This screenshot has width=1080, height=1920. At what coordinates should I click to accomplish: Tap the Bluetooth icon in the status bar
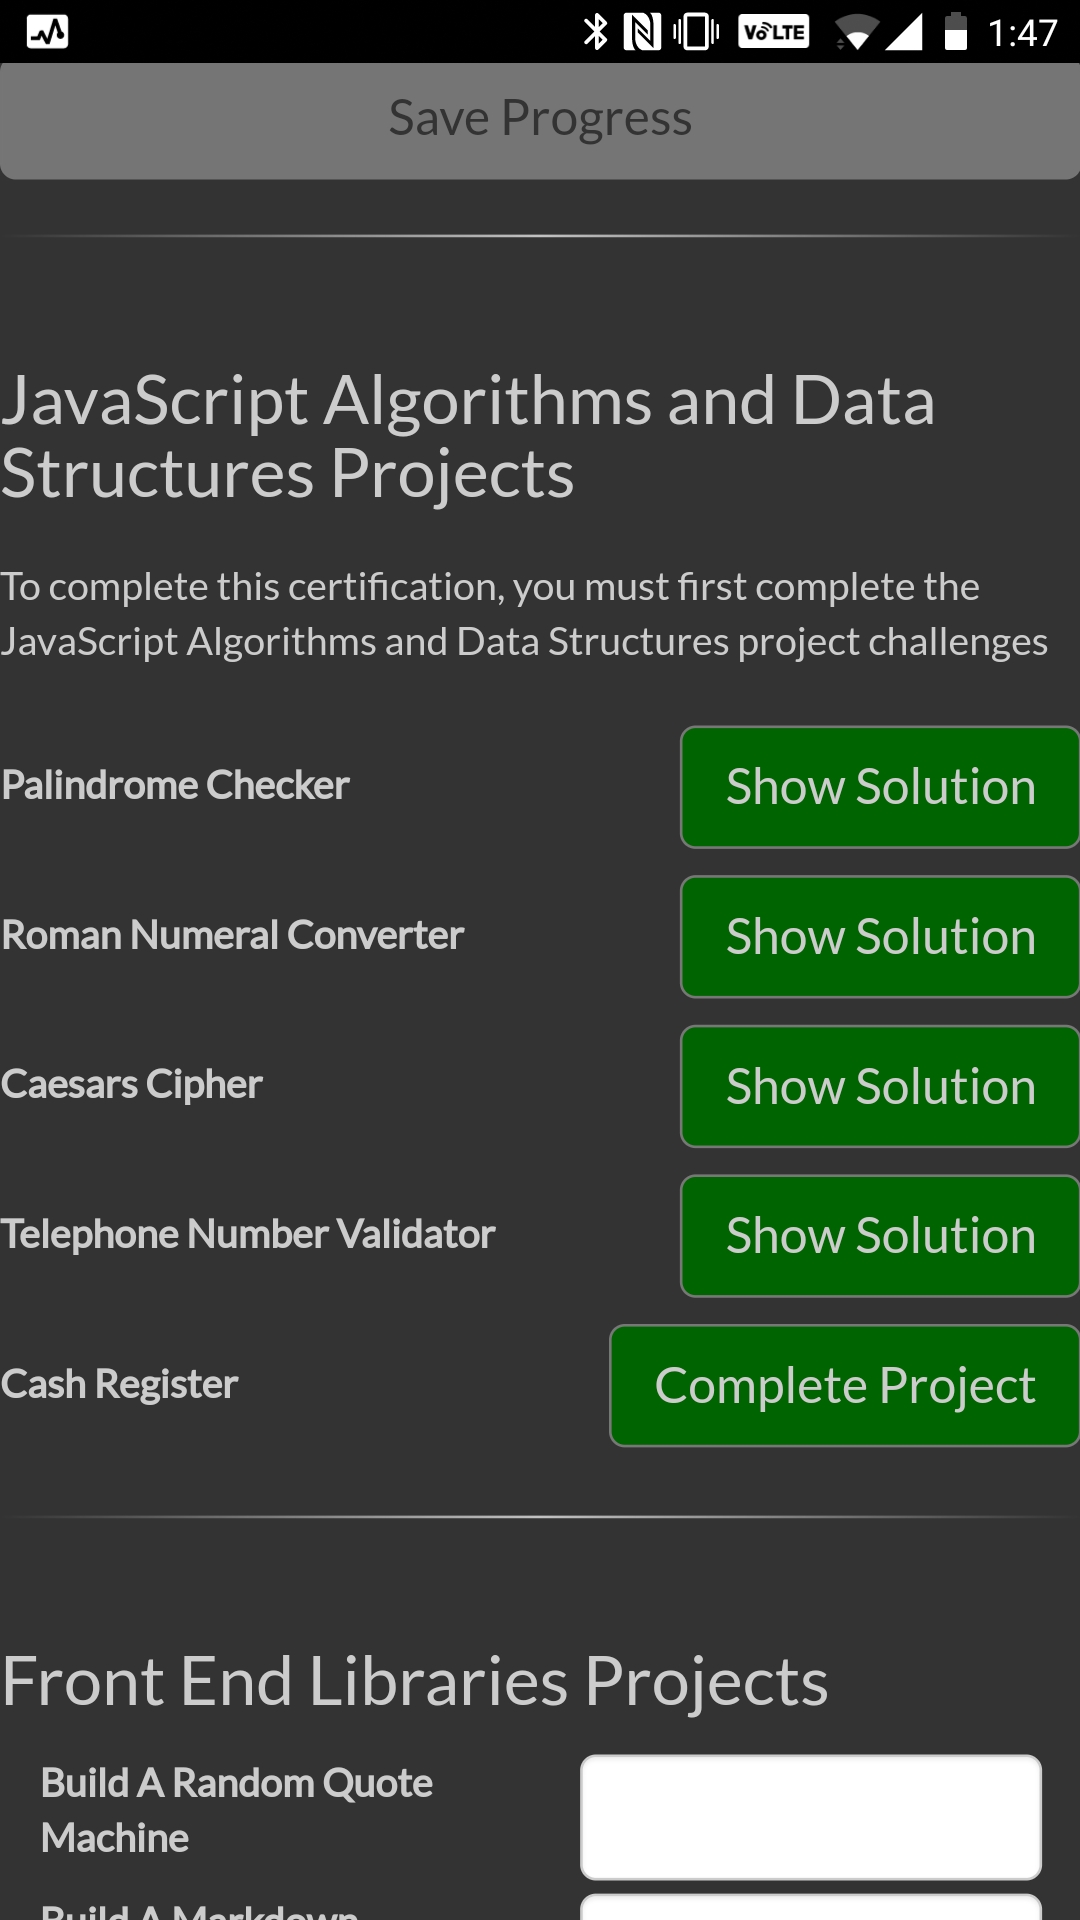coord(597,31)
